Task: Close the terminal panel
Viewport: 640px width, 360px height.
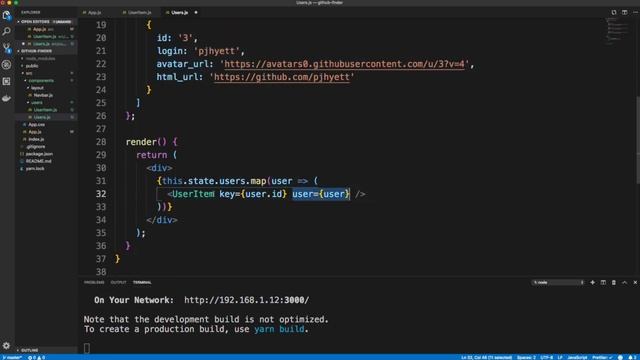Action: click(x=635, y=282)
